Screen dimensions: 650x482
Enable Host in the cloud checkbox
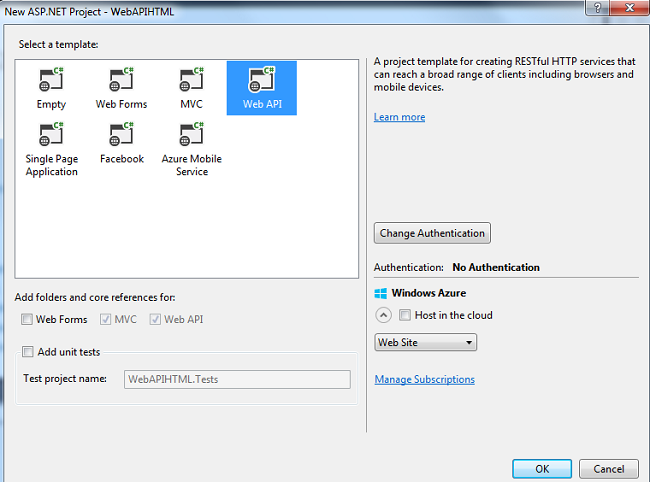405,315
